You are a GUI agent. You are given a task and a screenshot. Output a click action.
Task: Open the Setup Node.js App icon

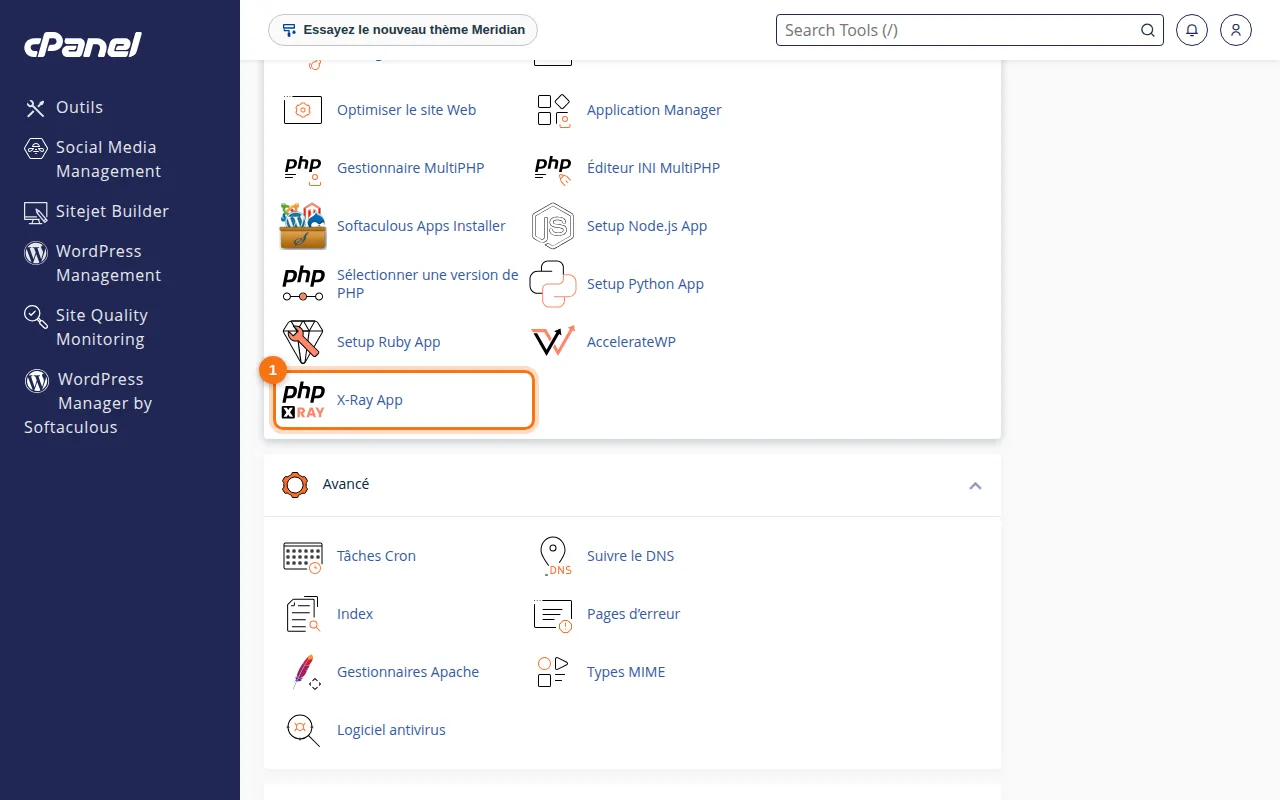click(x=553, y=226)
